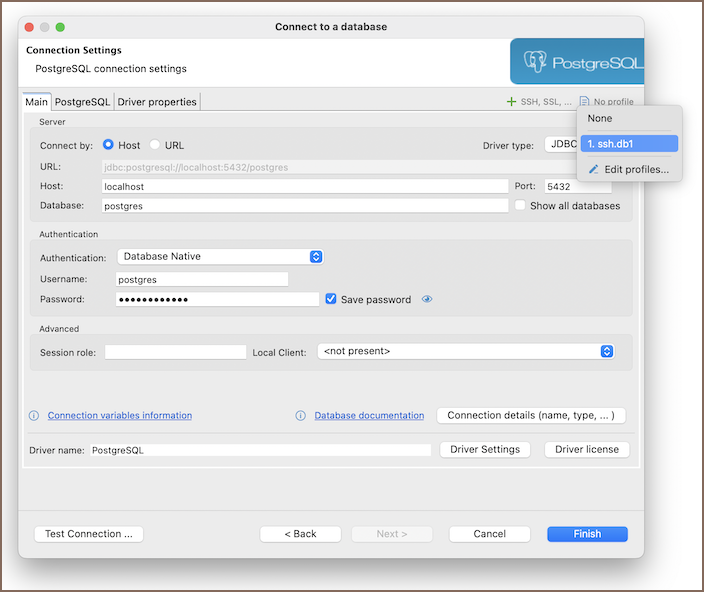
Task: Click the plus icon beside SSH, SSL
Action: pyautogui.click(x=512, y=102)
